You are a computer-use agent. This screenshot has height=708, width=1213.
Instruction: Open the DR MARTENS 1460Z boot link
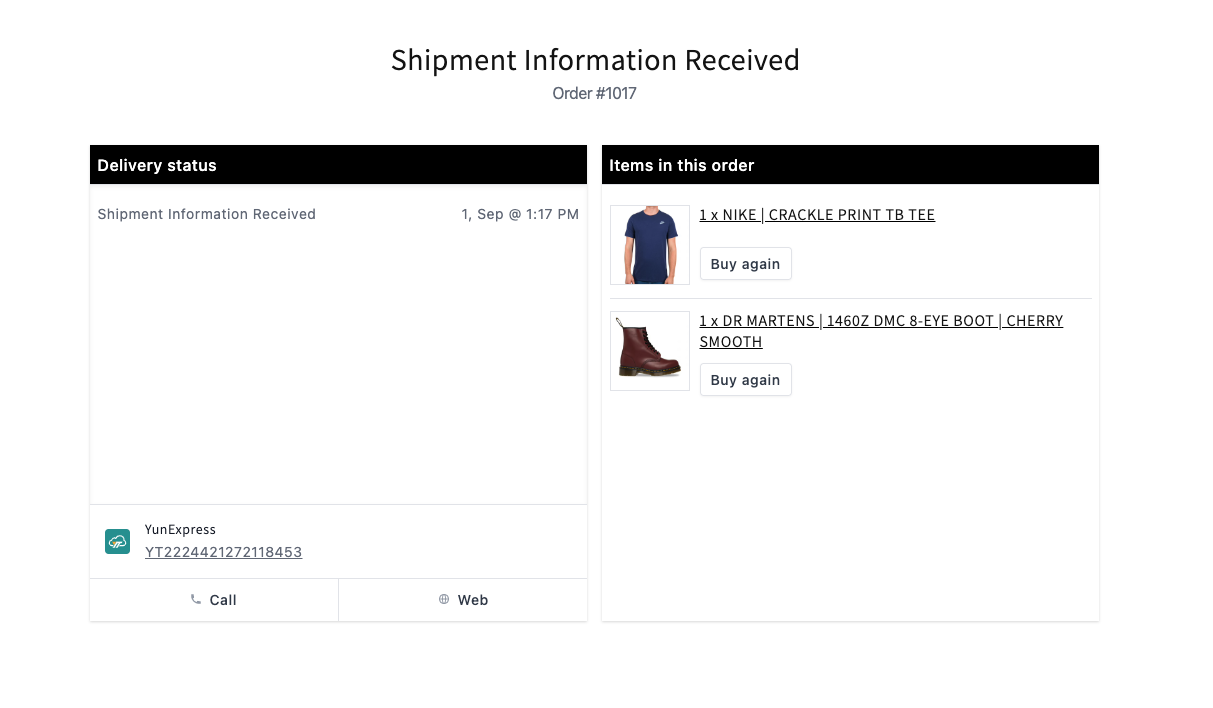click(880, 321)
